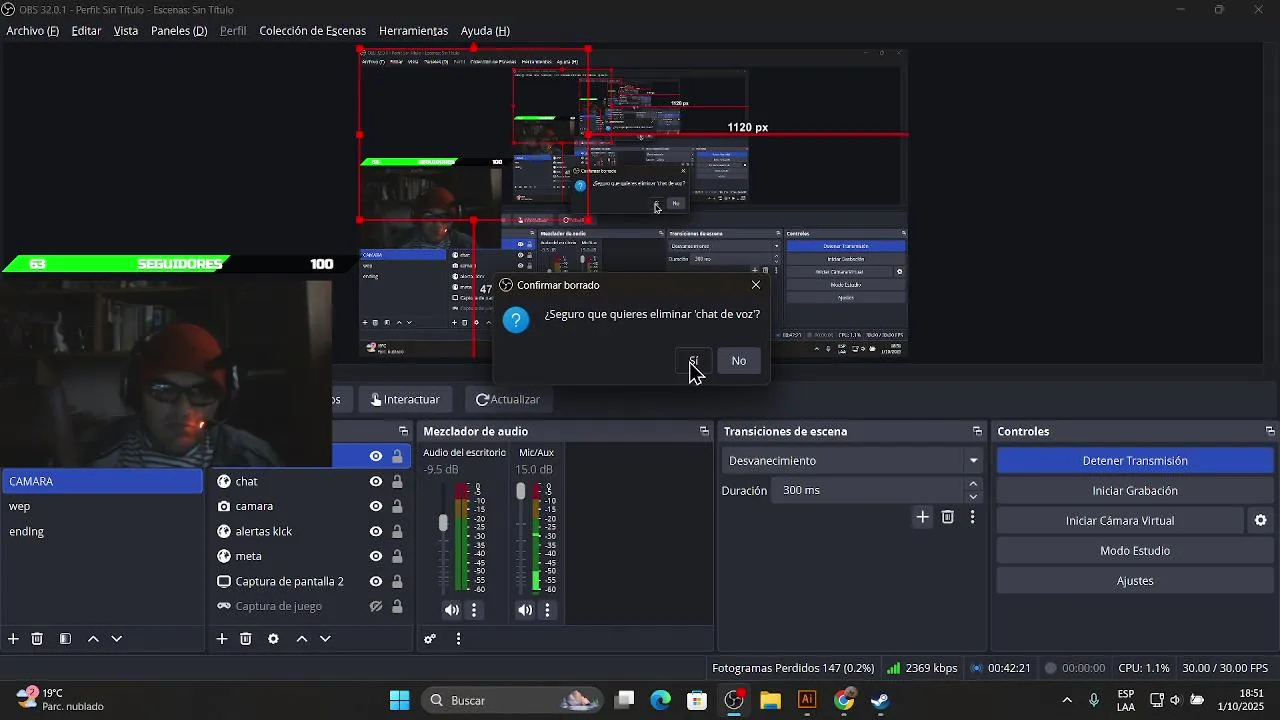Undock Transiciones de escena panel
Screen dimensions: 1280x720
pos(977,432)
